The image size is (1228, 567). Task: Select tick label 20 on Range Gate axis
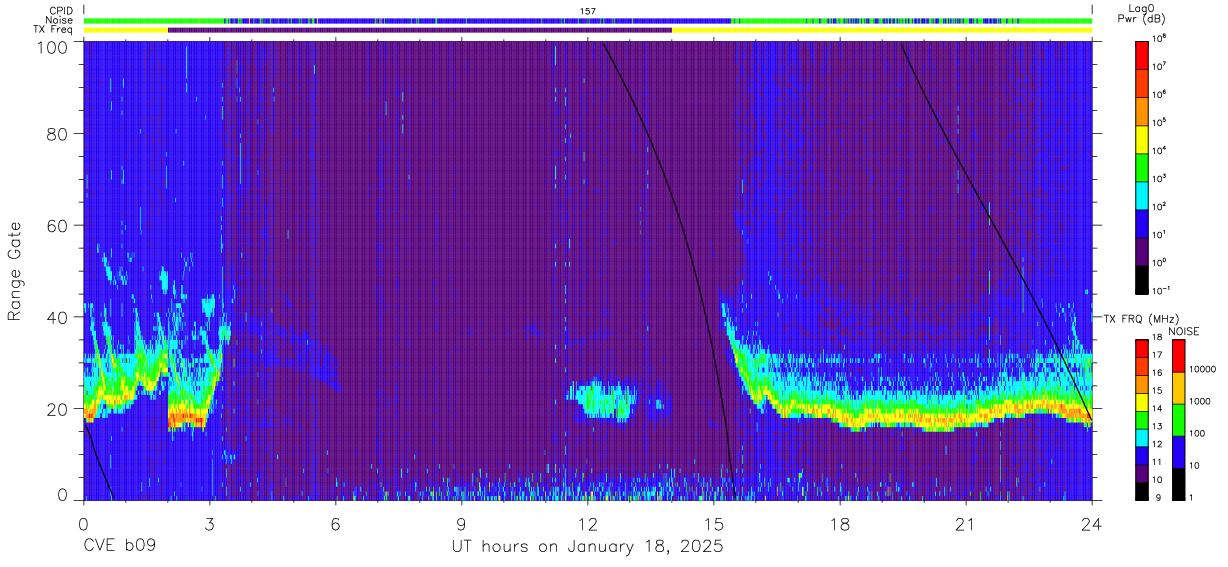(56, 409)
